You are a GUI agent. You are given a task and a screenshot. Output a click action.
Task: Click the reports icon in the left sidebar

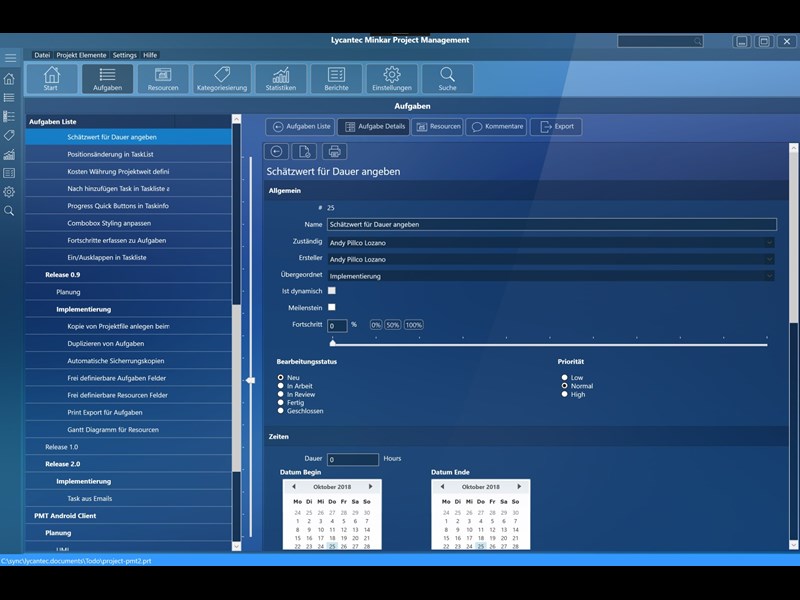click(9, 173)
